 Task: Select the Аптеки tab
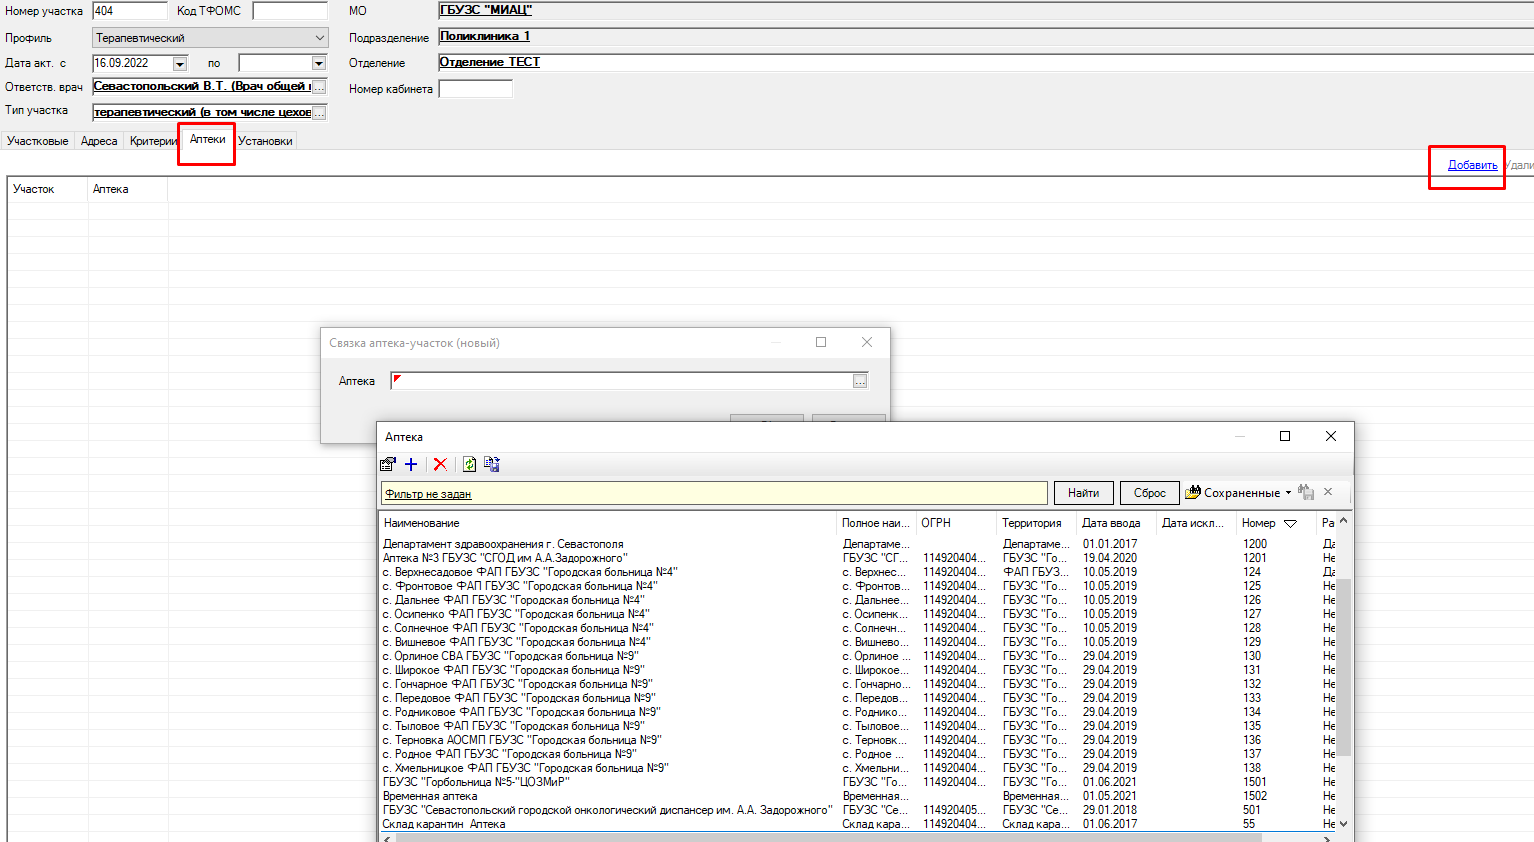click(x=207, y=139)
